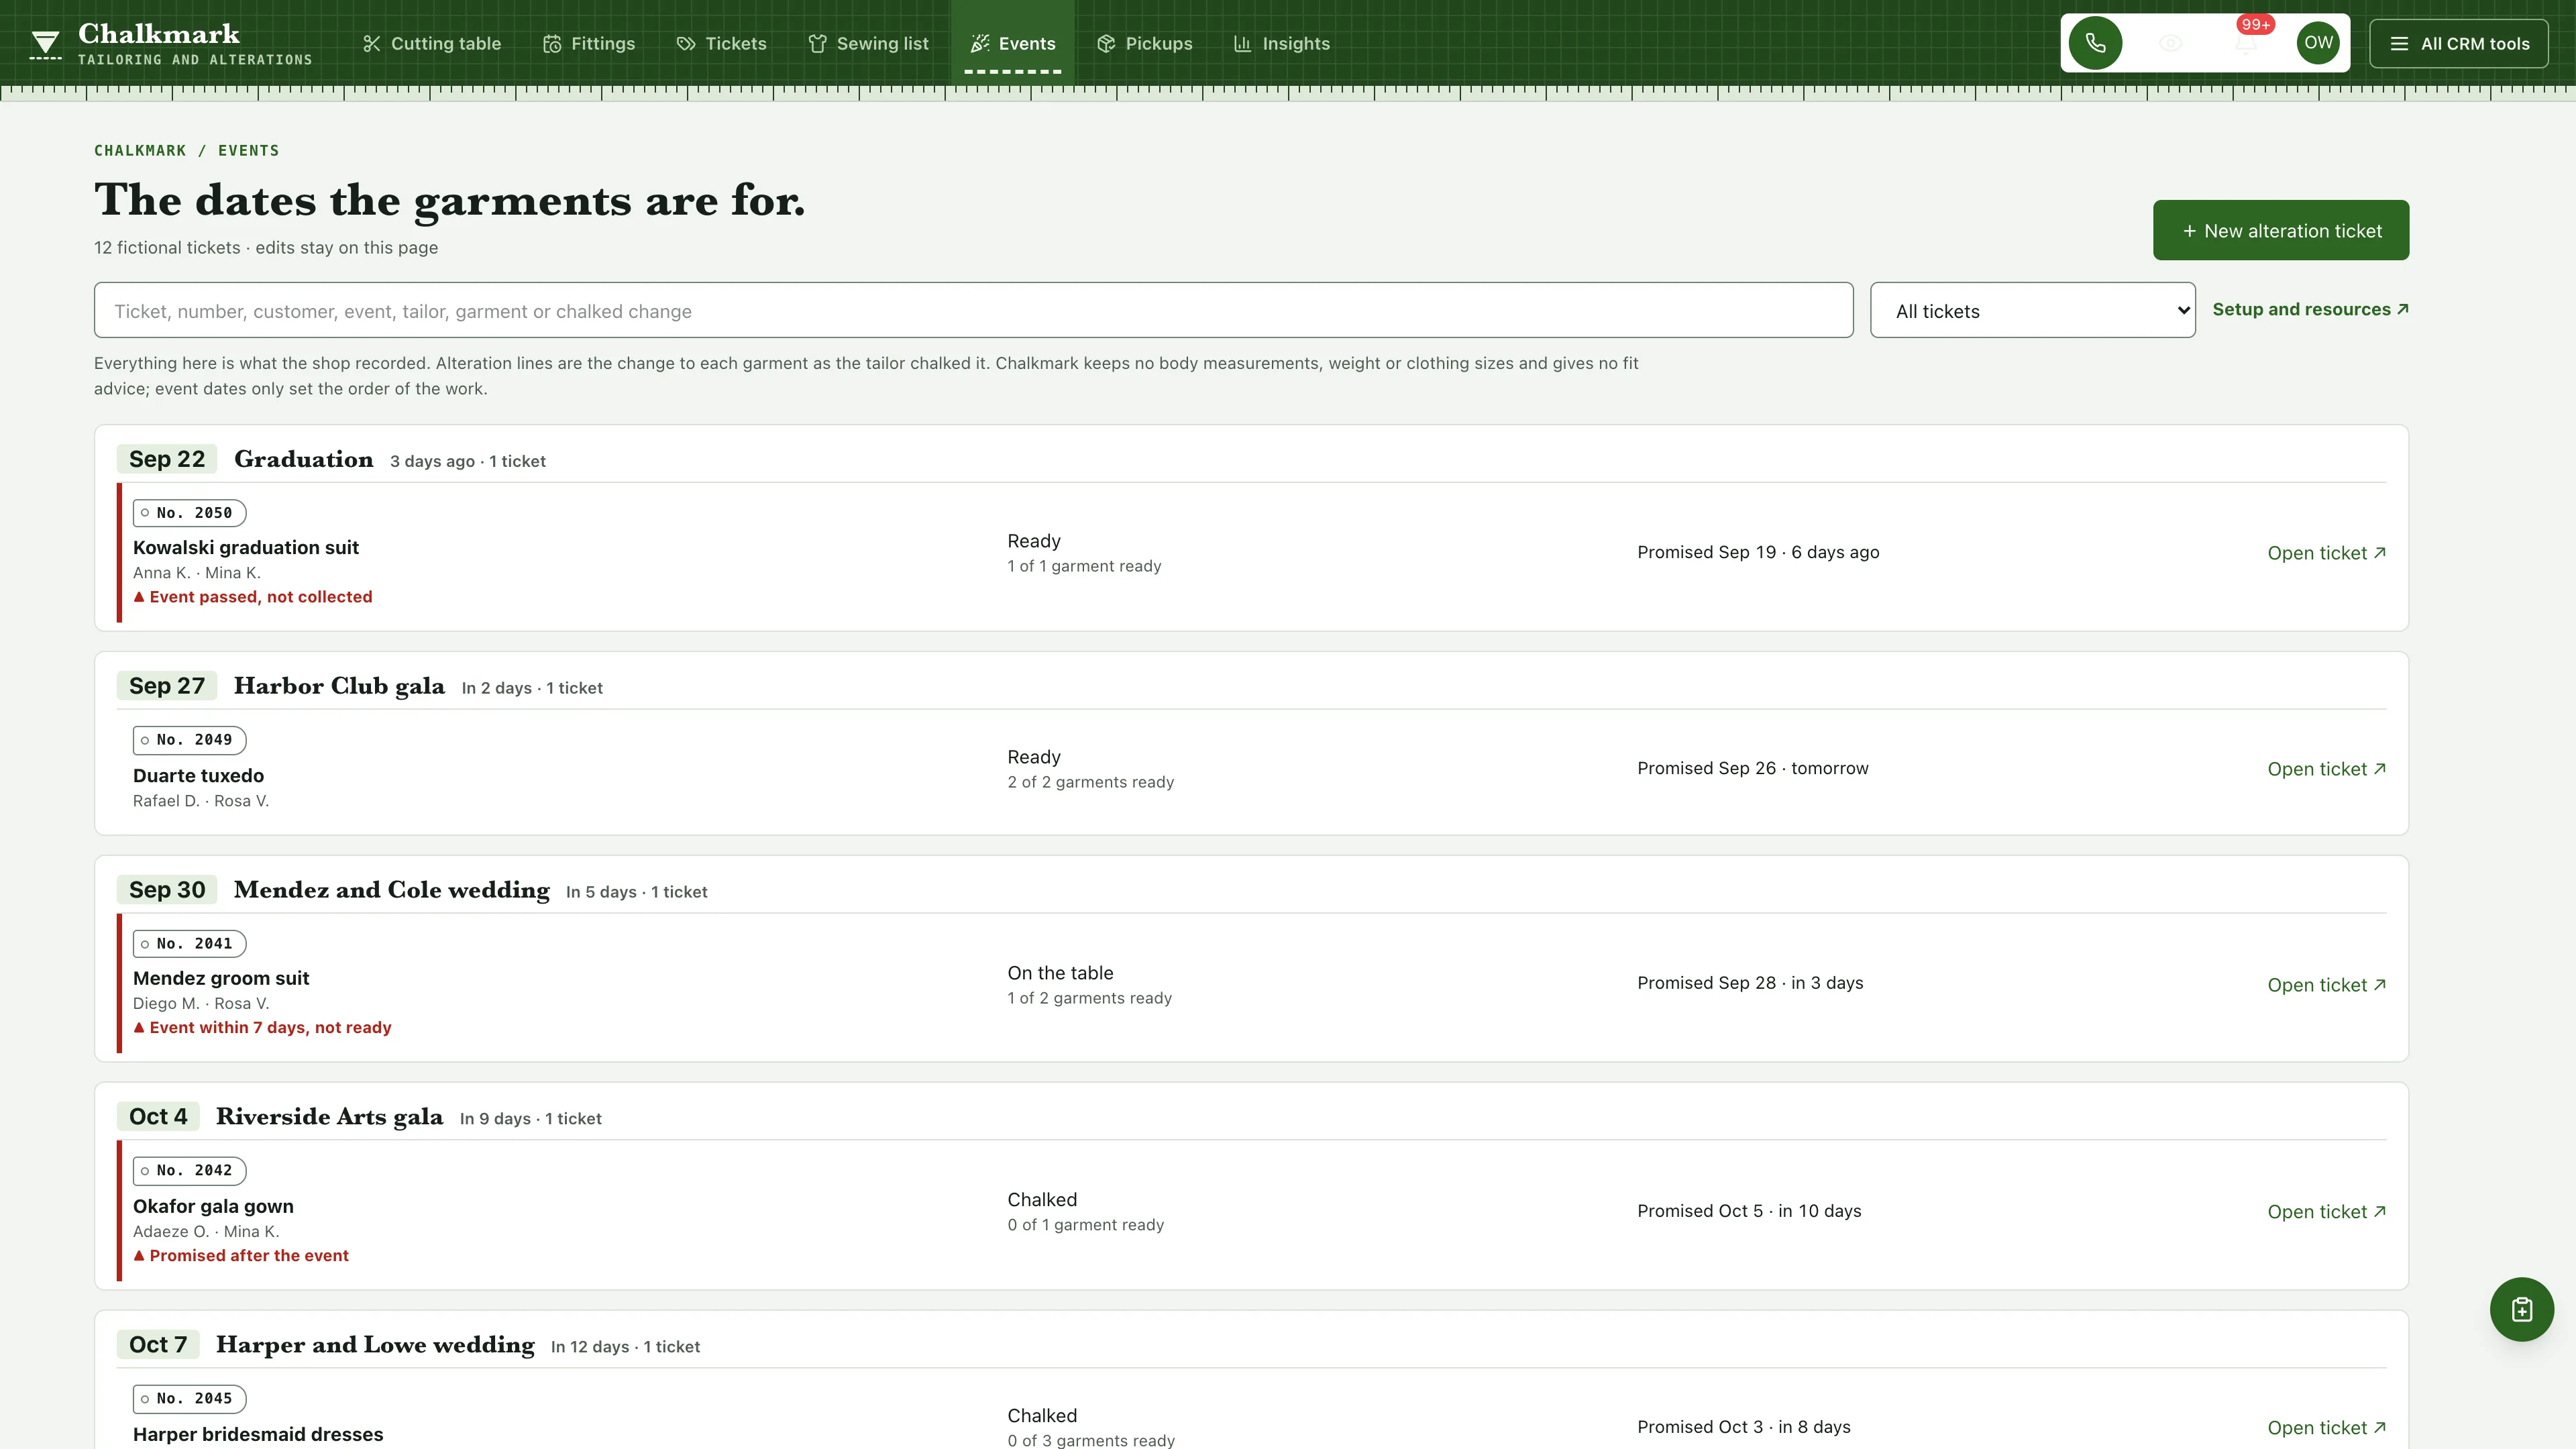The width and height of the screenshot is (2576, 1449).
Task: Go to Cutting table tab
Action: pos(432,44)
